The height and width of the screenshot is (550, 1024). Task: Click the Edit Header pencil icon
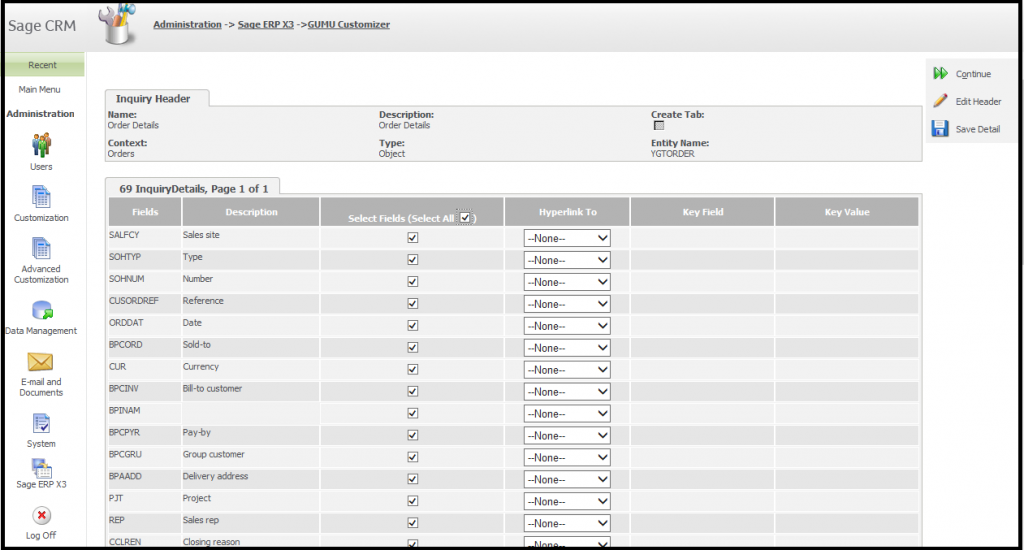tap(940, 101)
